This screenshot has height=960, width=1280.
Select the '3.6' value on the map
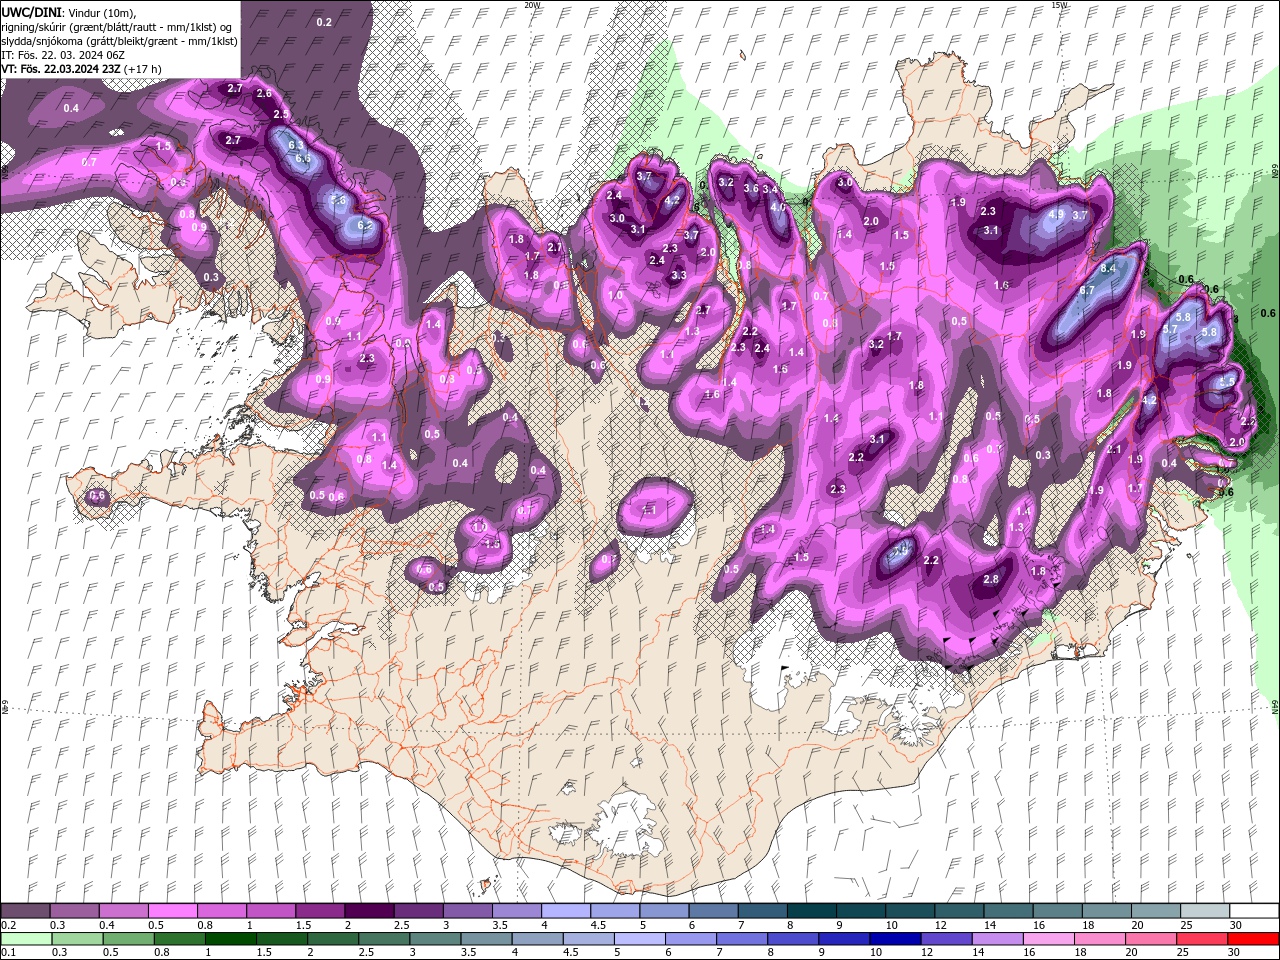click(x=751, y=187)
